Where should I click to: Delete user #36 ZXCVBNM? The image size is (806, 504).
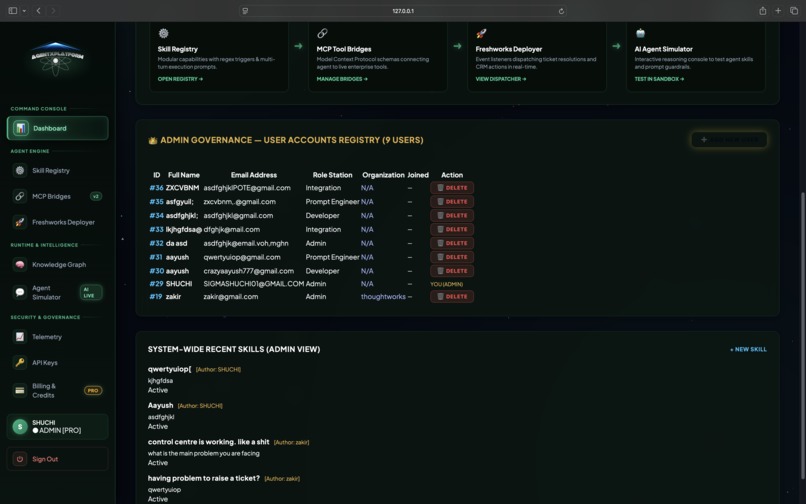[452, 188]
